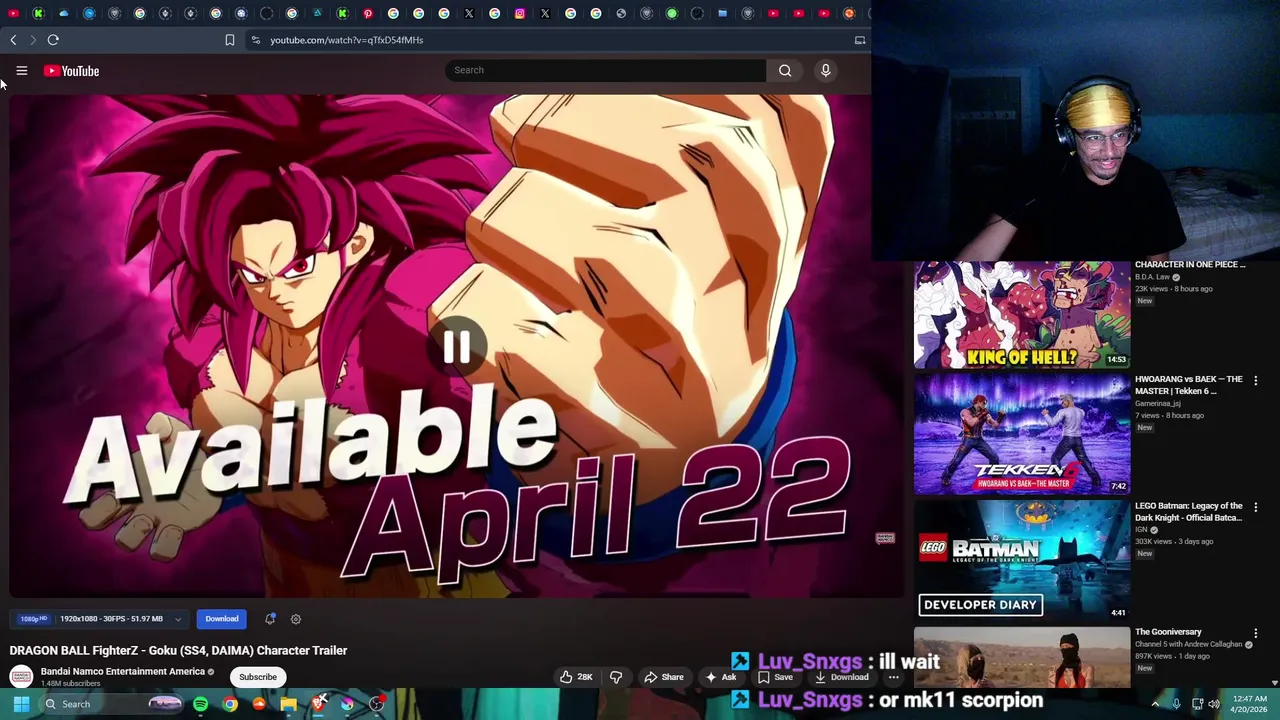The image size is (1280, 720).
Task: Switch to the Pinterest tab
Action: click(368, 13)
